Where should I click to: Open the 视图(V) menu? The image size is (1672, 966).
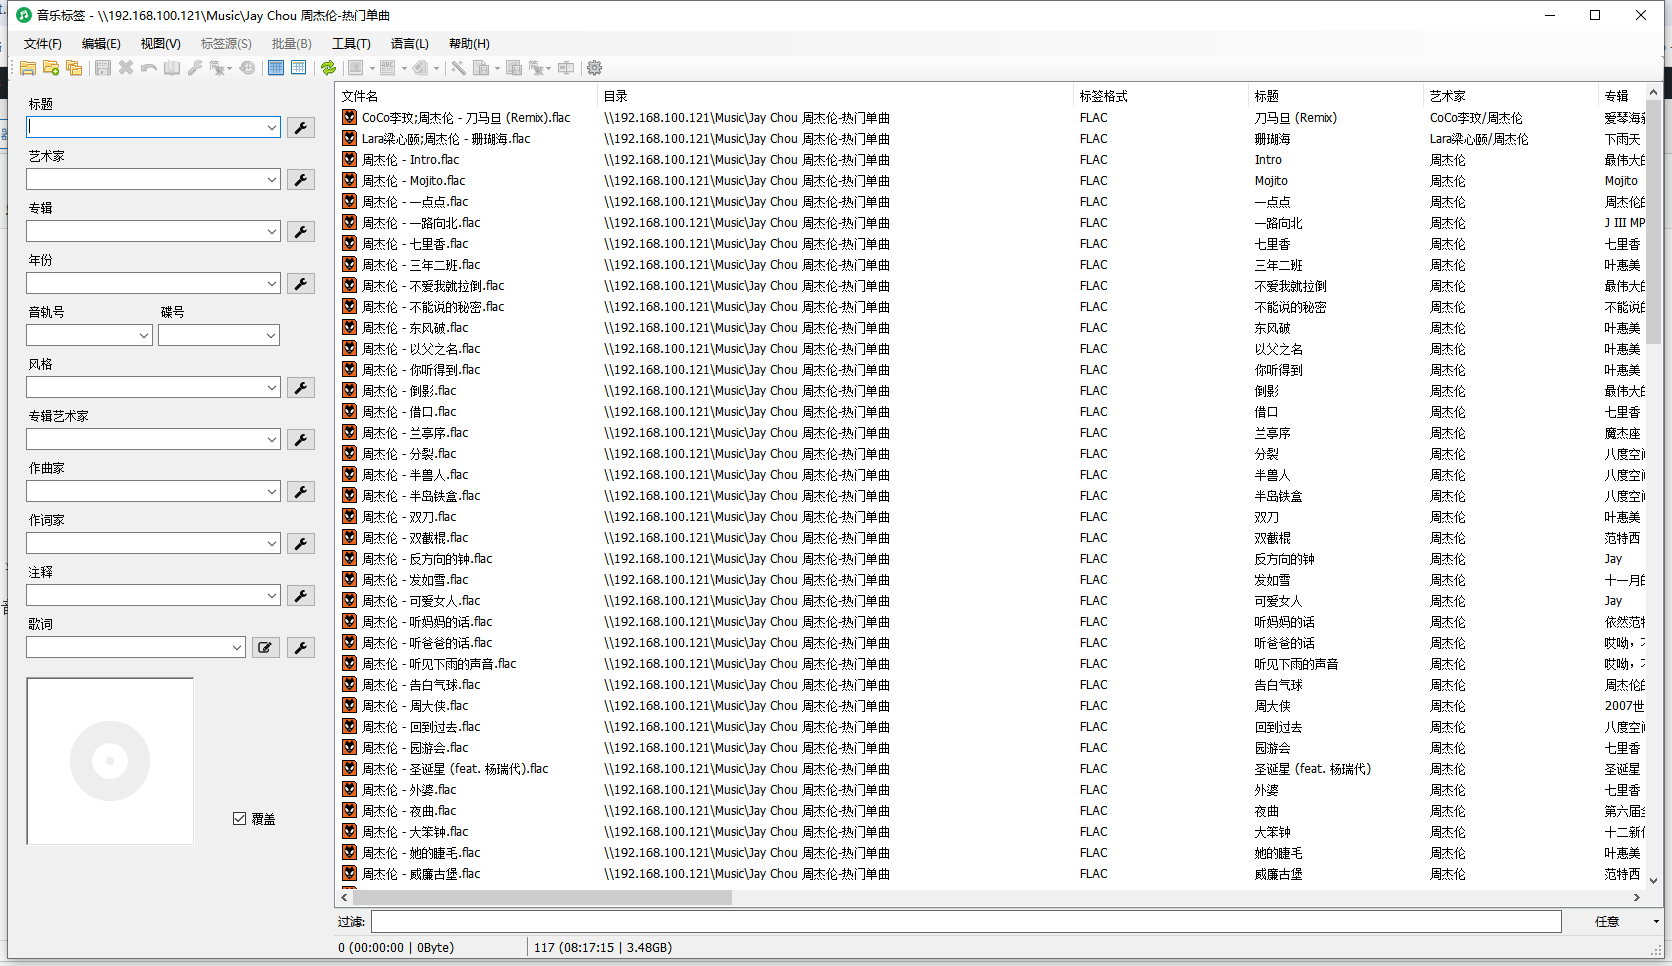(x=160, y=43)
